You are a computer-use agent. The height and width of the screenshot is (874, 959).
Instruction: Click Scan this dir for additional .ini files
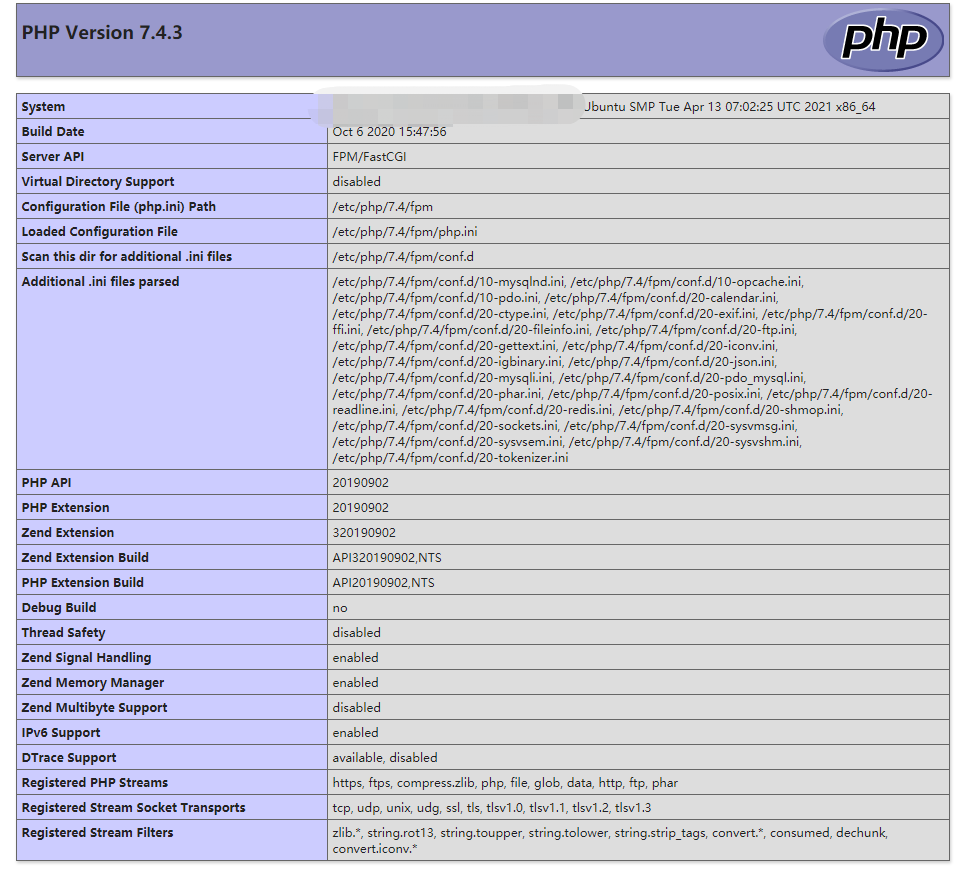127,257
